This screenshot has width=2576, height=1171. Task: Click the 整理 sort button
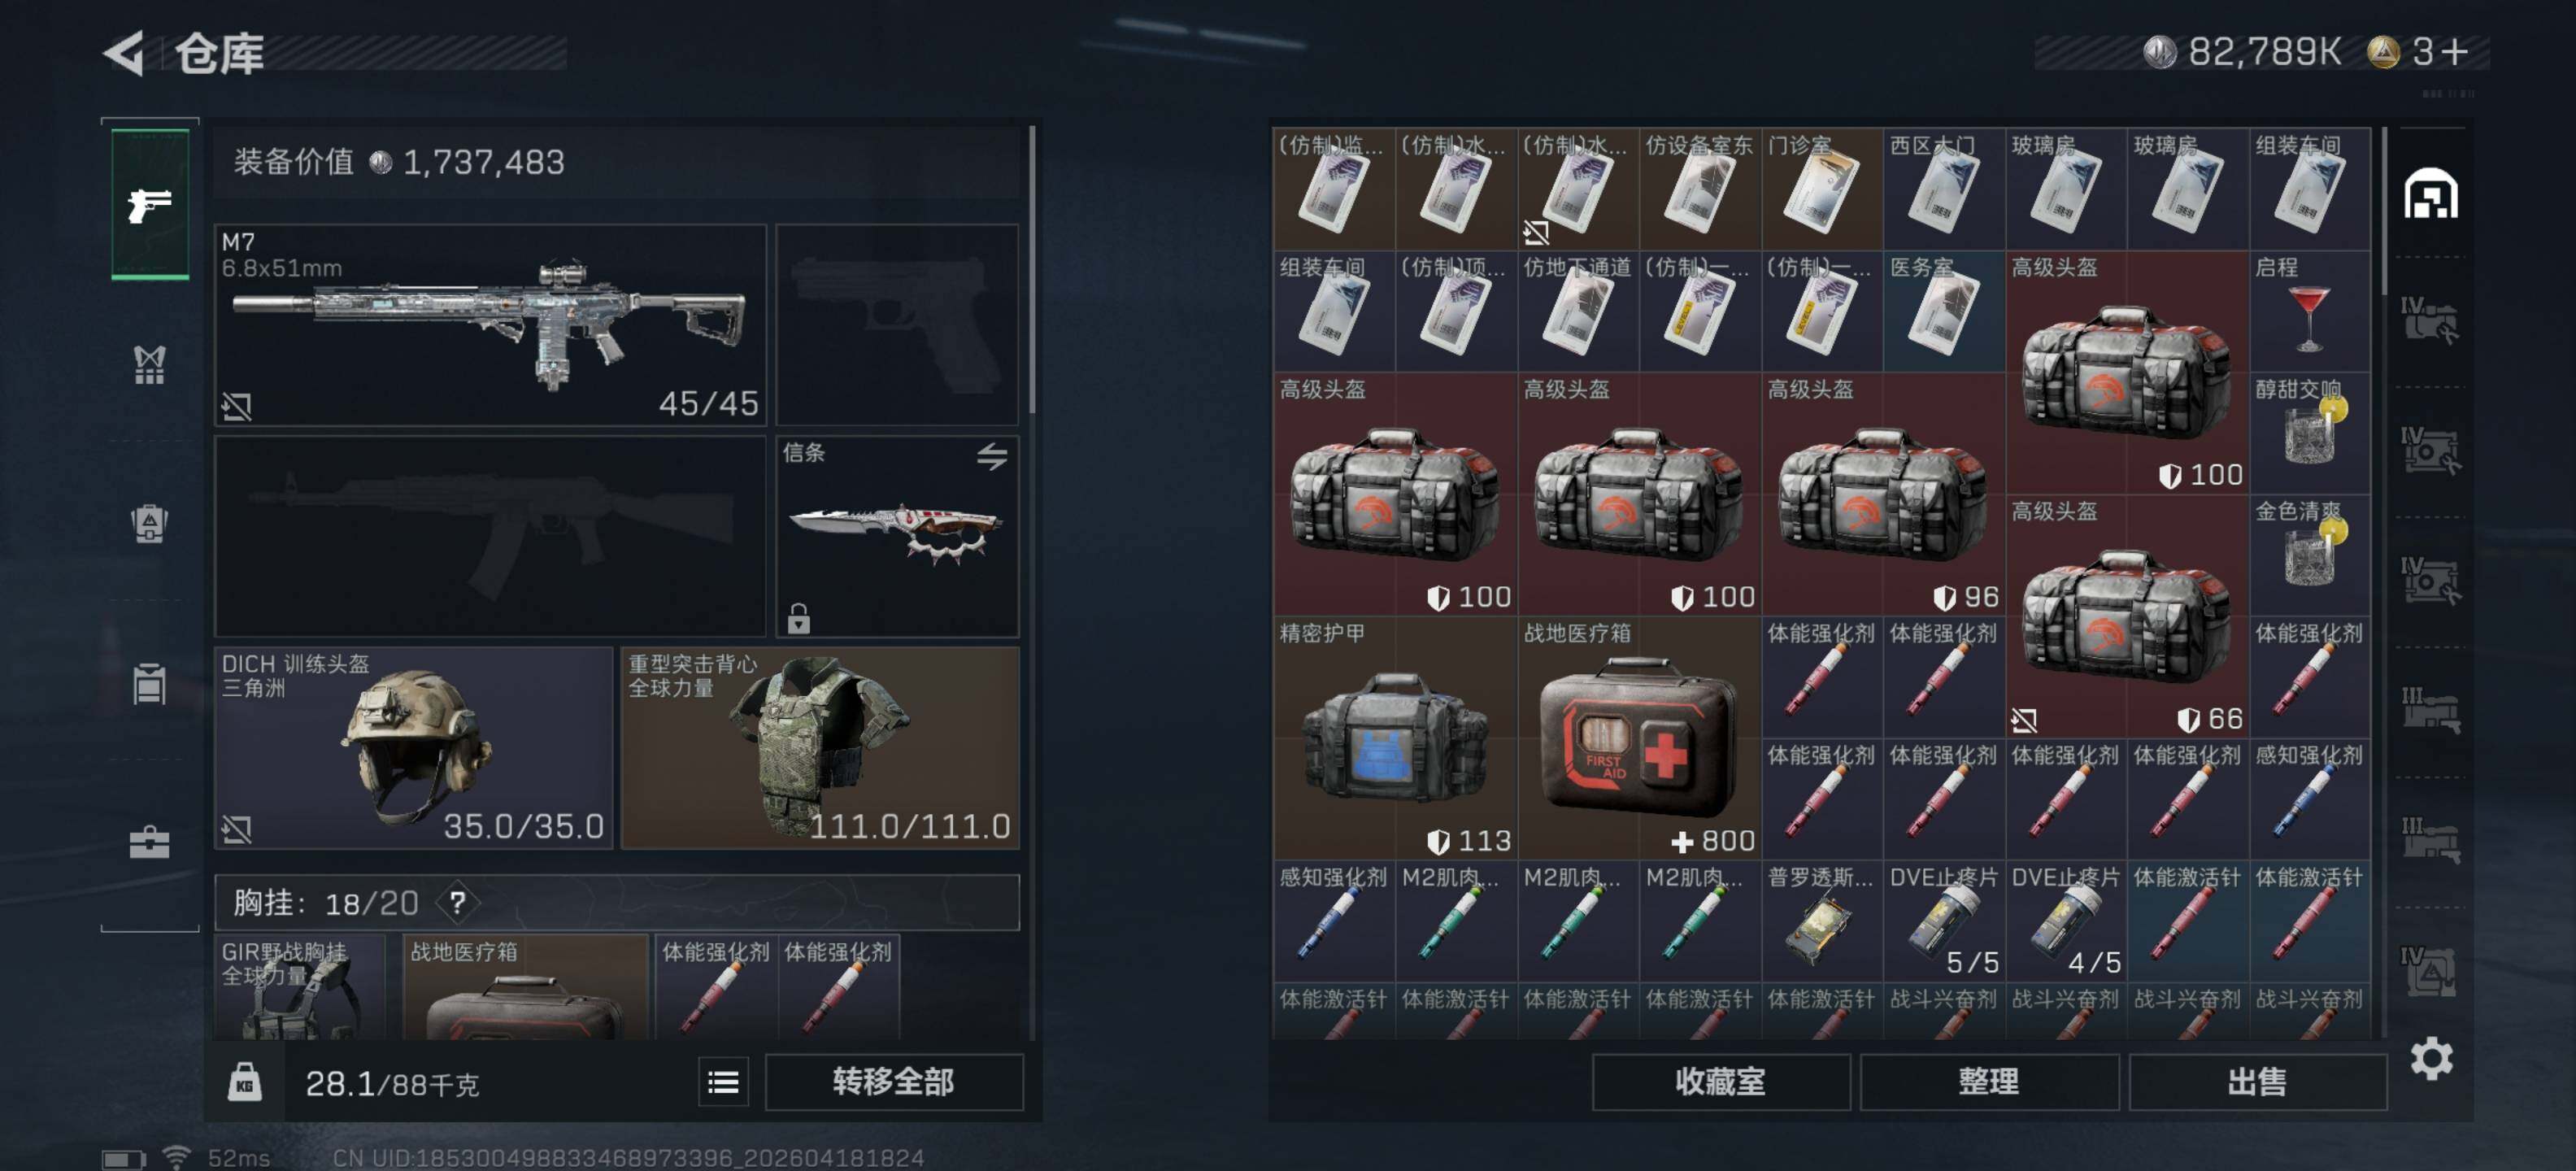1989,1082
